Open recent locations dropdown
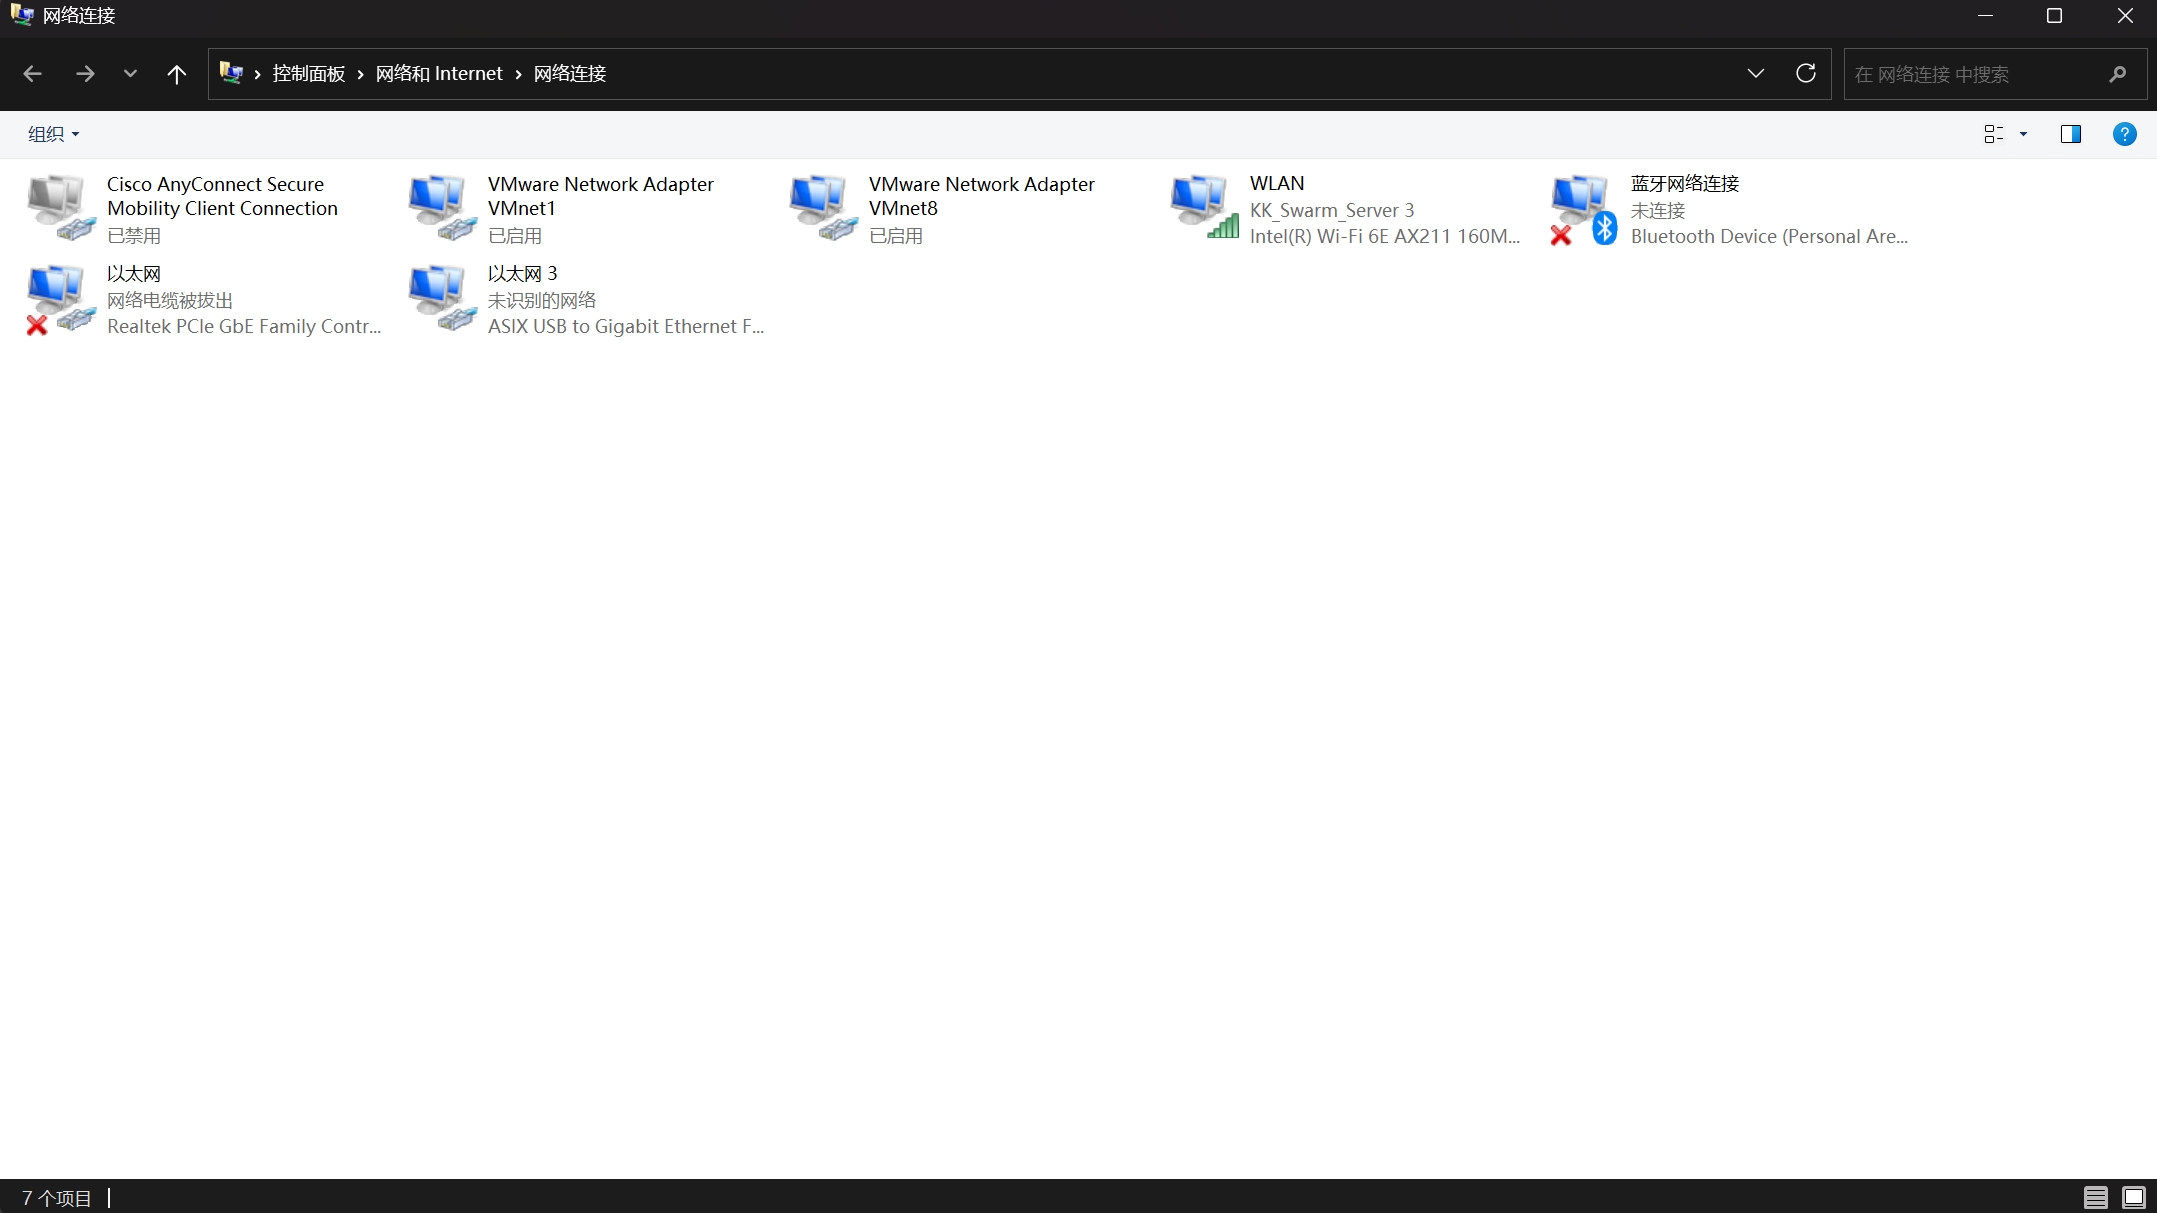The width and height of the screenshot is (2157, 1213). 130,73
